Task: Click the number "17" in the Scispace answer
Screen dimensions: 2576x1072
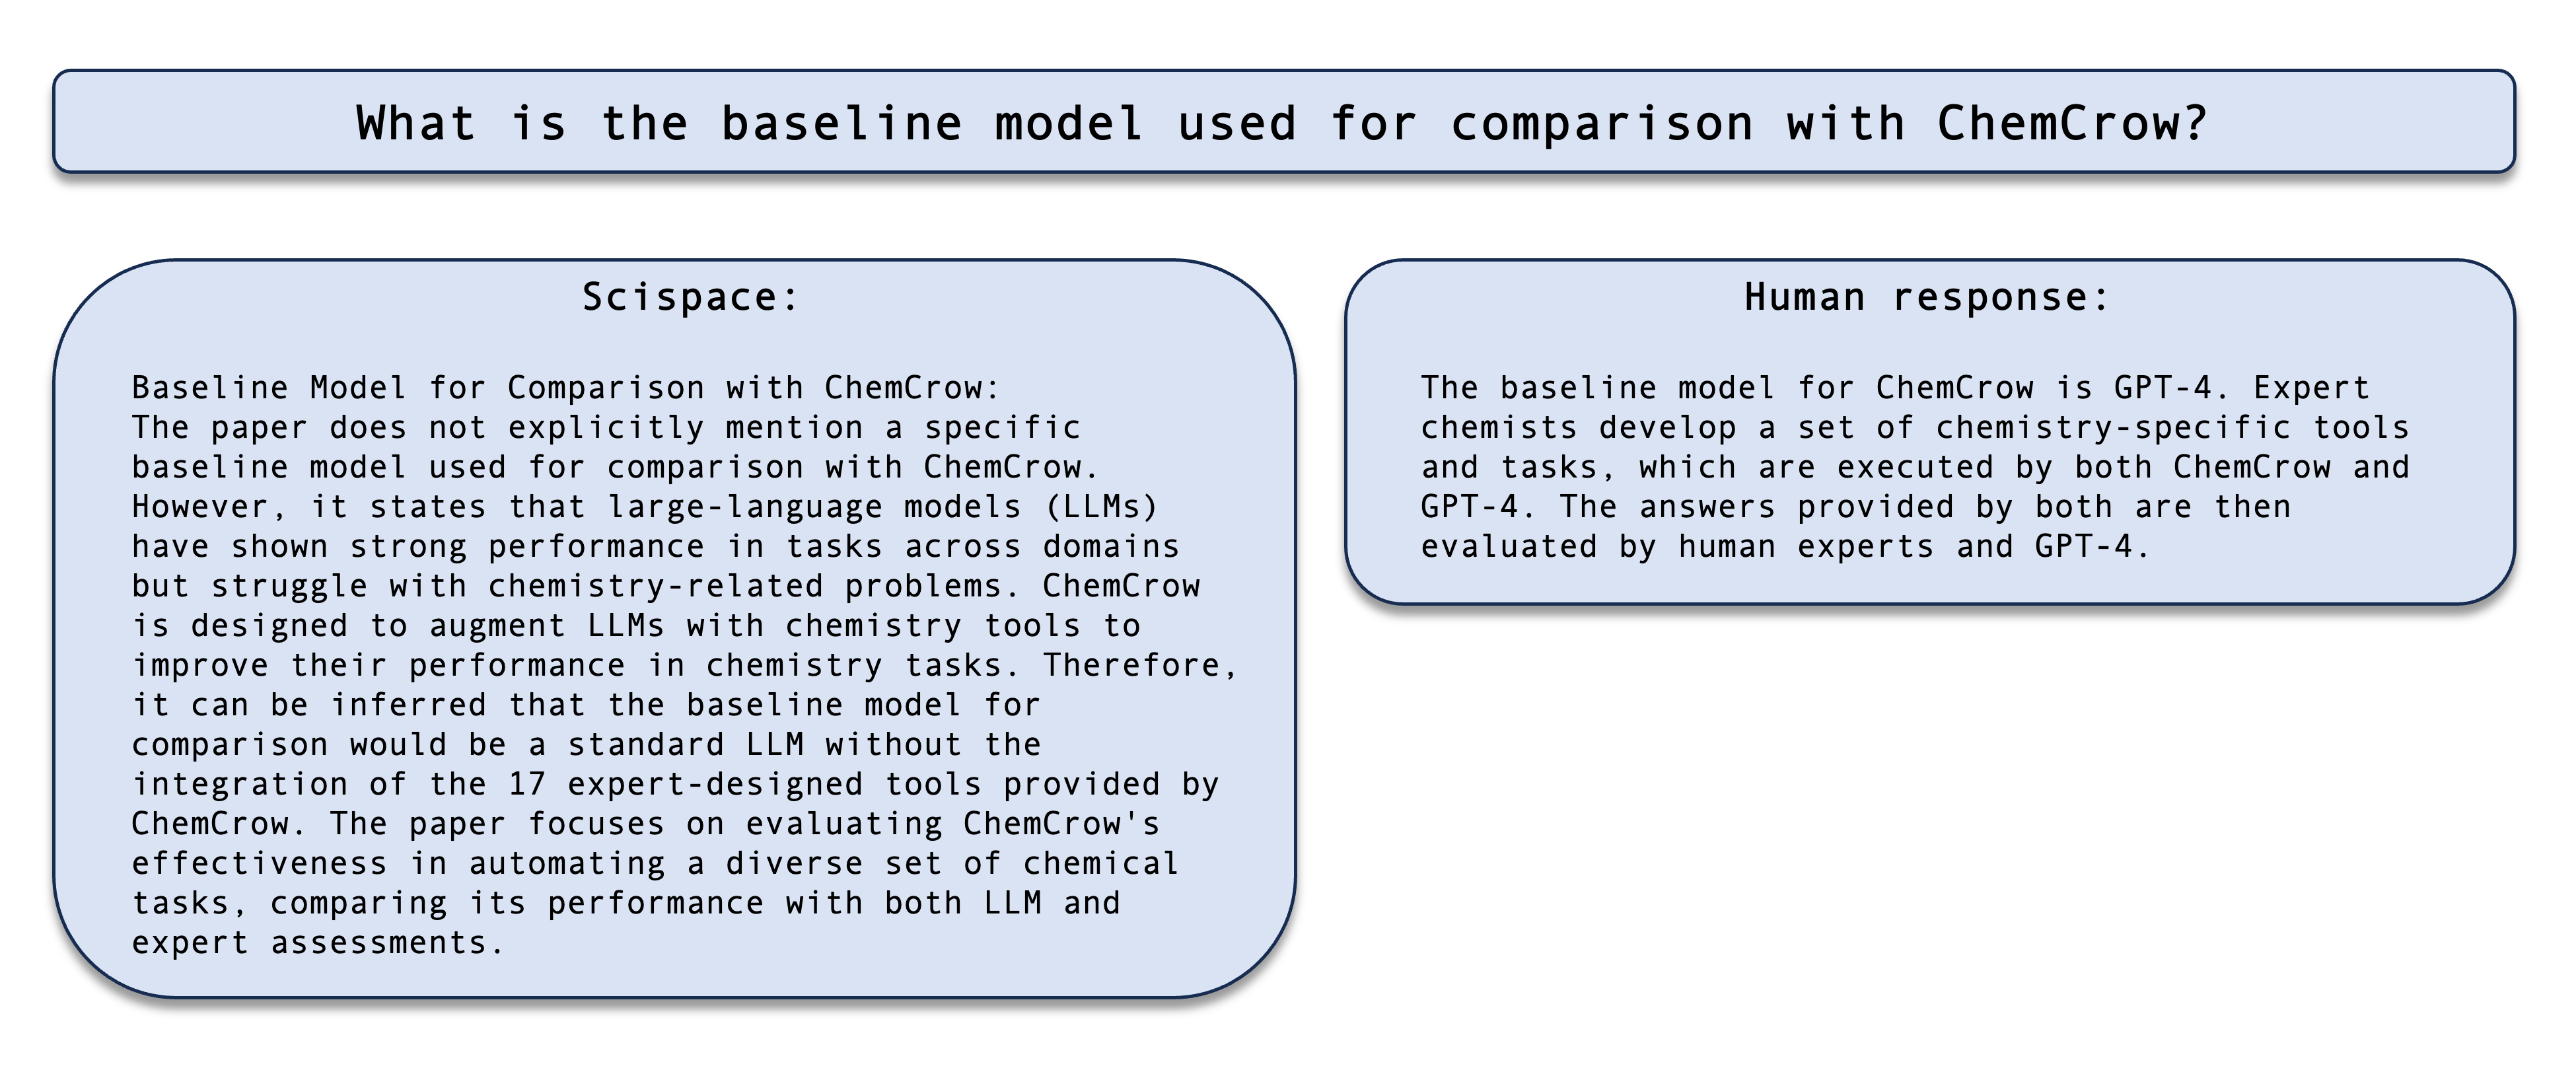Action: pyautogui.click(x=527, y=784)
